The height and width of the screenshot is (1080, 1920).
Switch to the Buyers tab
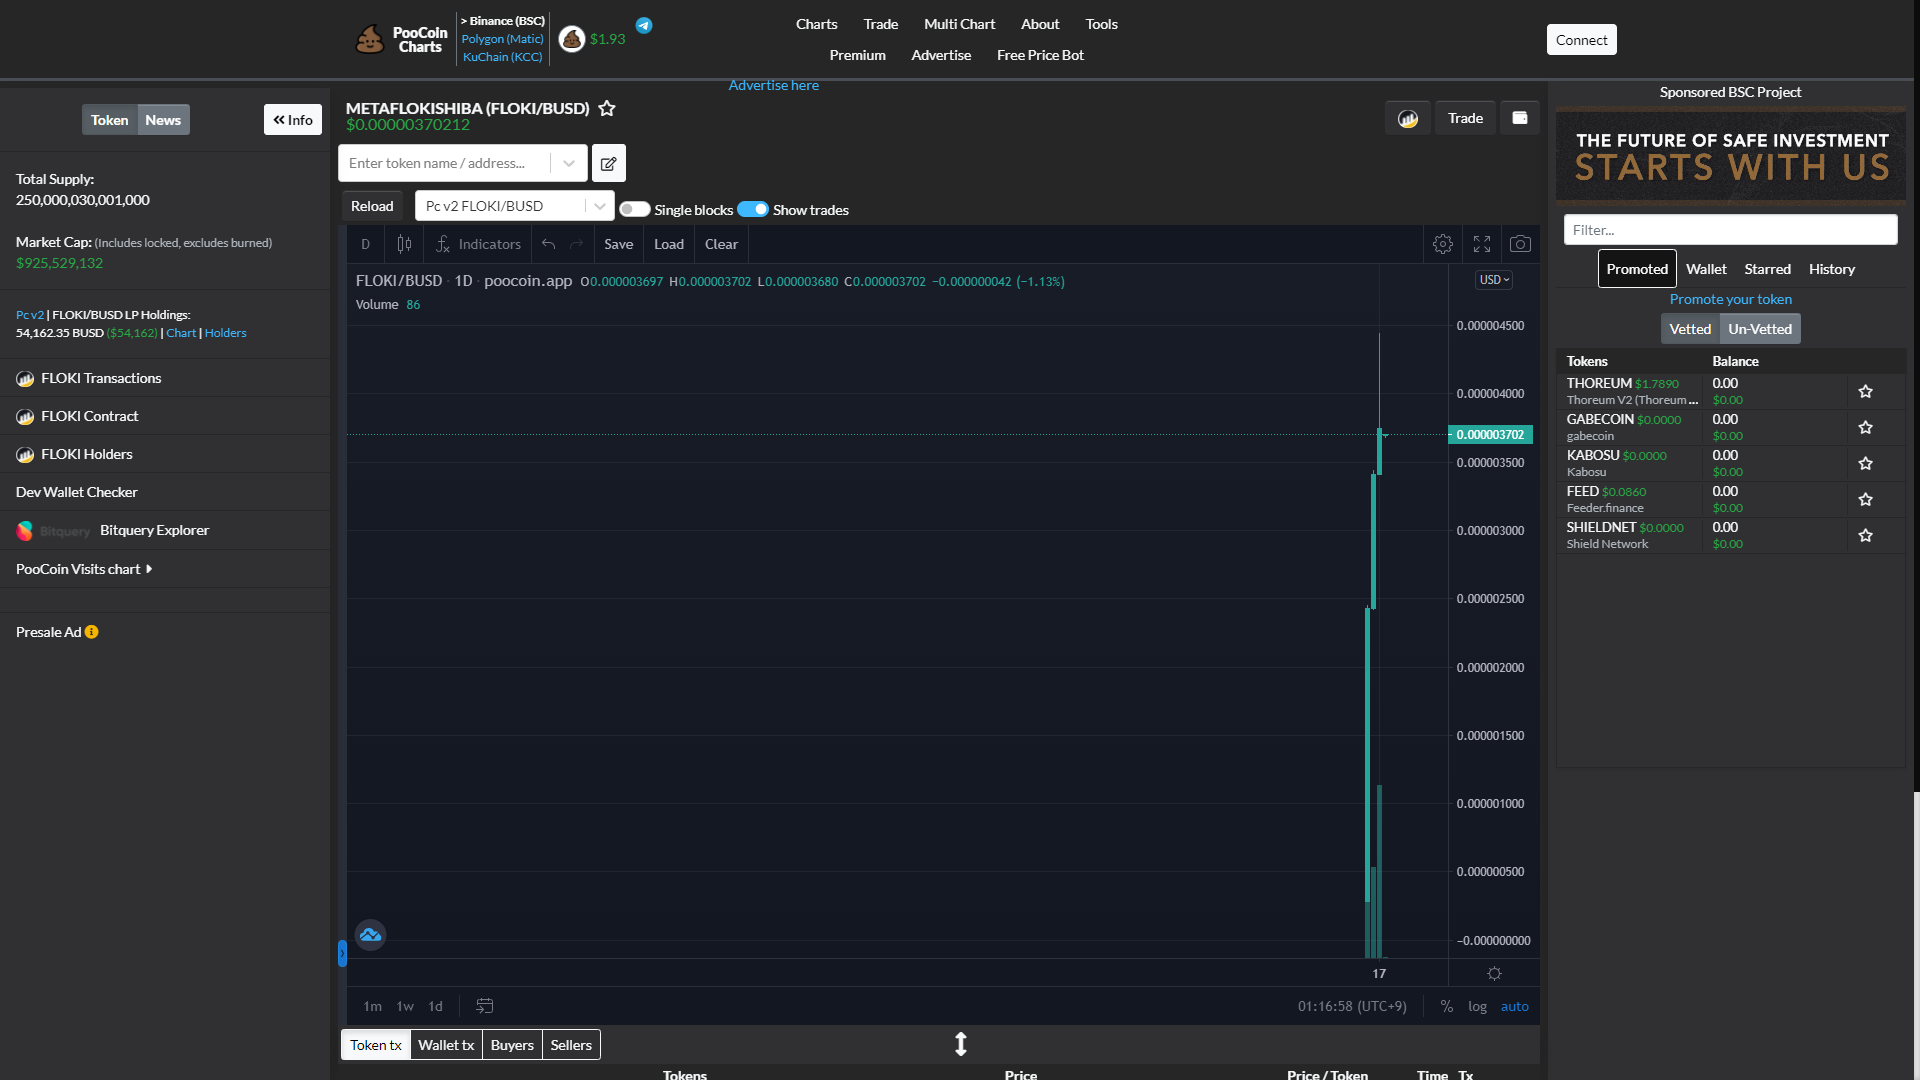[512, 1045]
